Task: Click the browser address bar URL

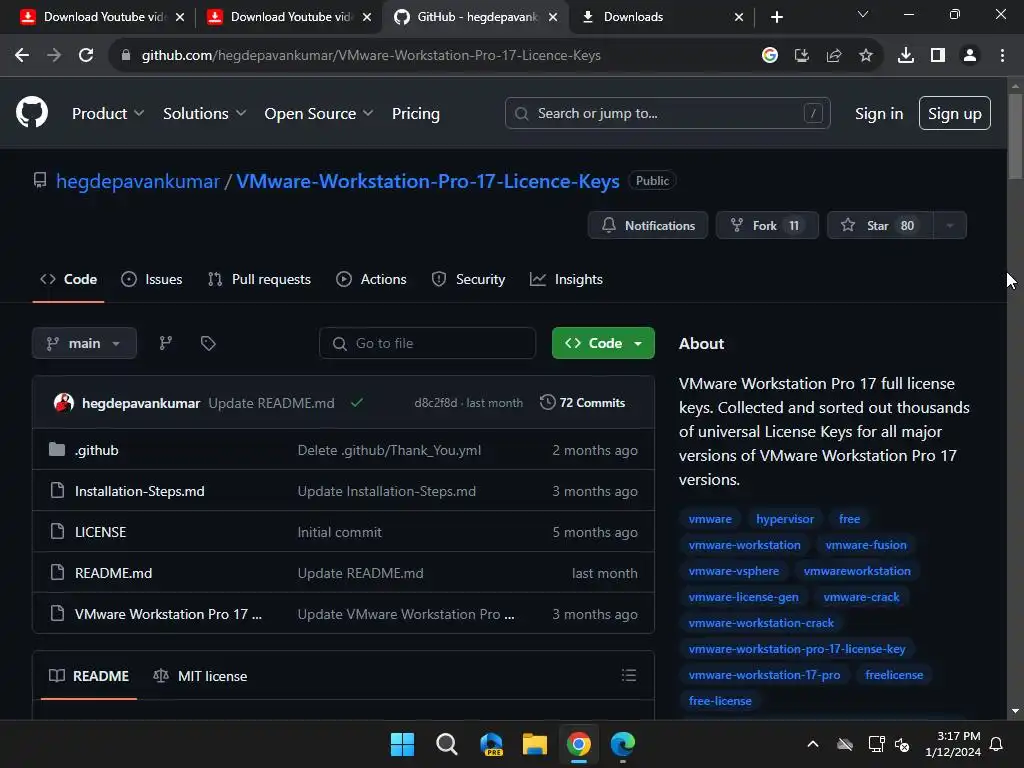Action: (x=371, y=56)
